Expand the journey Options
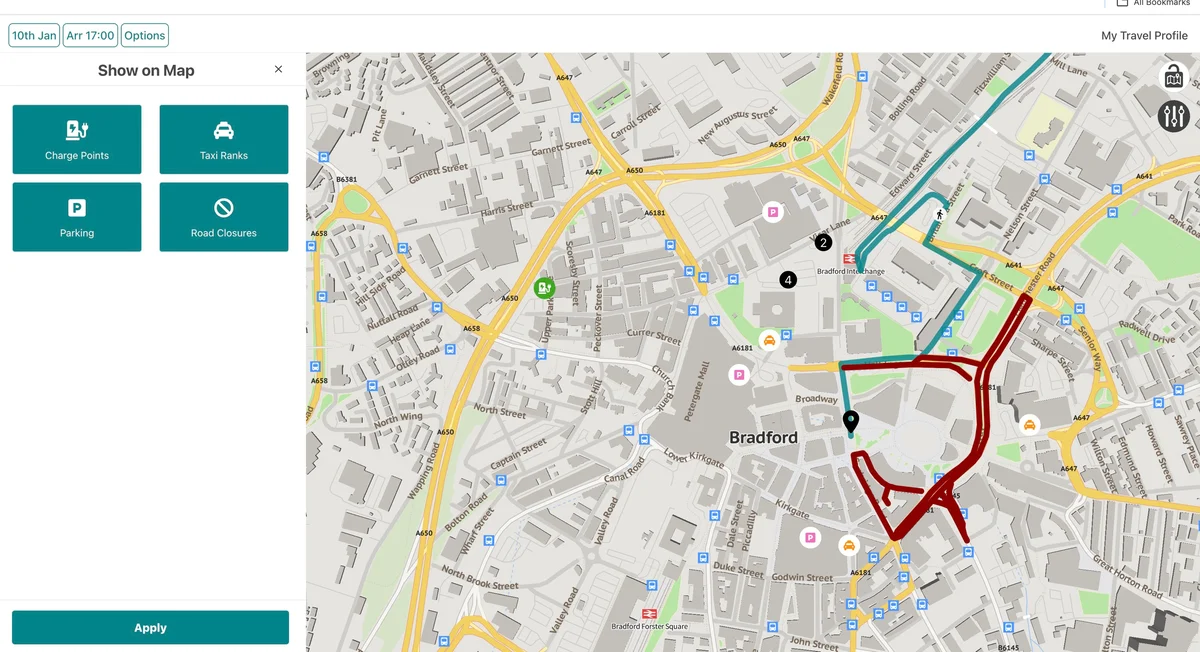1200x652 pixels. click(145, 35)
